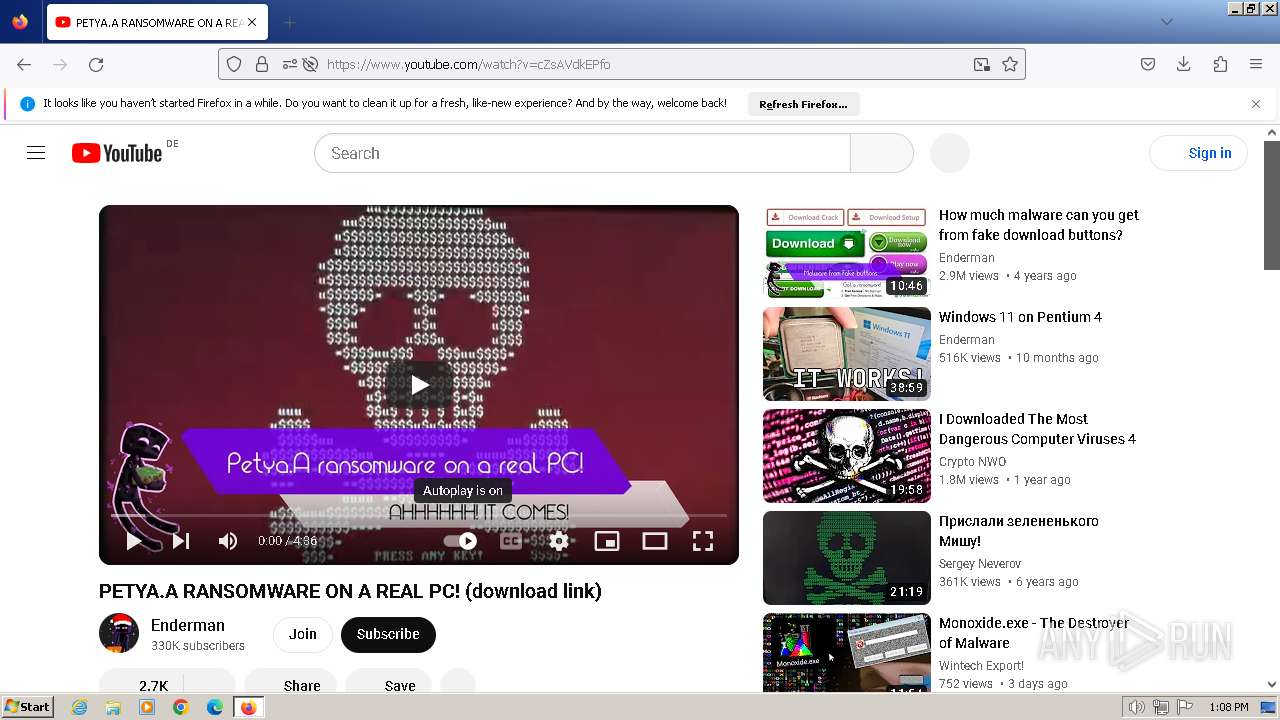1280x720 pixels.
Task: Open fake download buttons video thumbnail
Action: 847,252
